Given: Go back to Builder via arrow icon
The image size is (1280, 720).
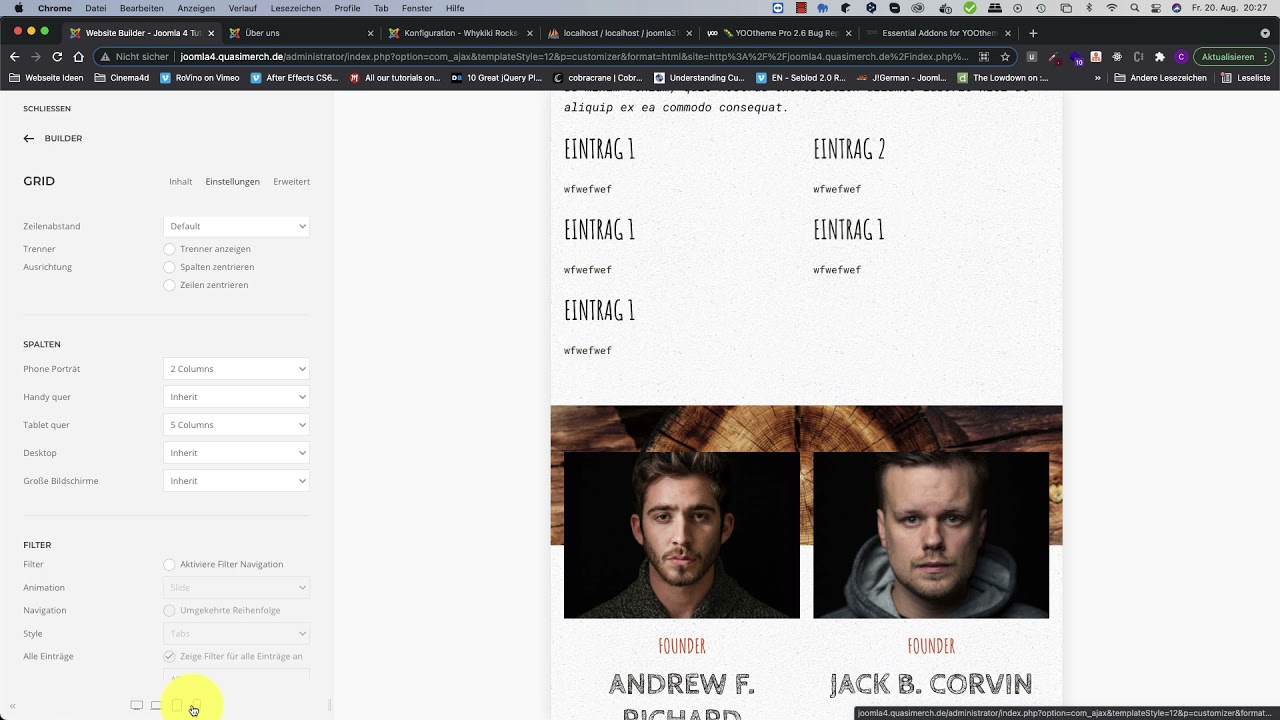Looking at the screenshot, I should 29,138.
